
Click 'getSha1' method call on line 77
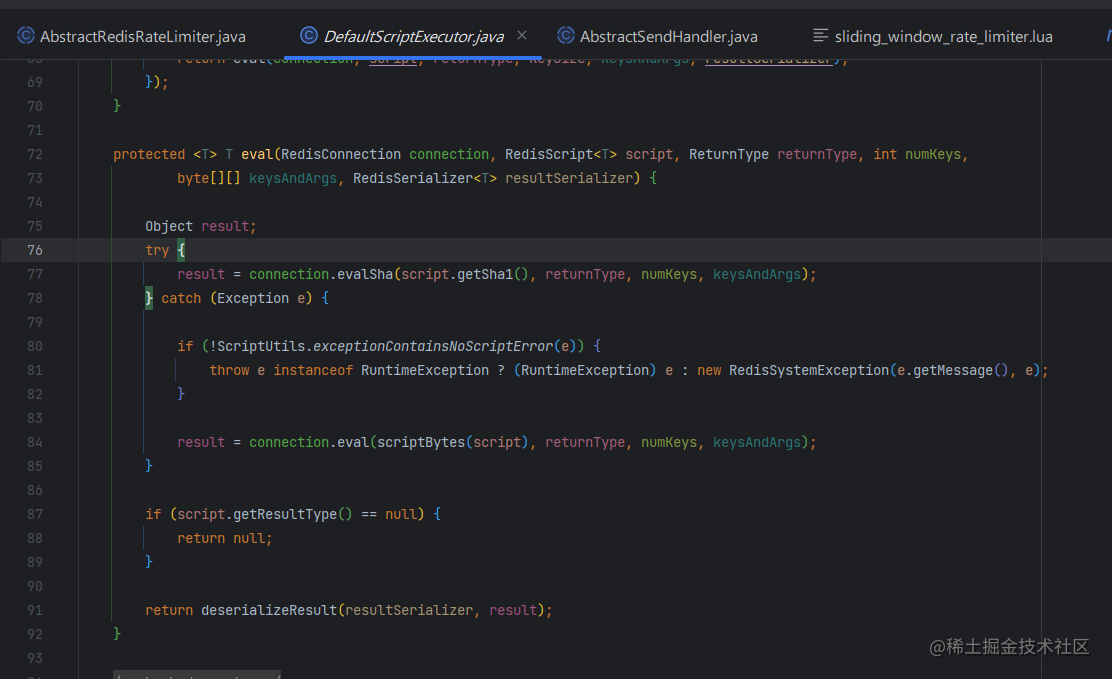485,275
